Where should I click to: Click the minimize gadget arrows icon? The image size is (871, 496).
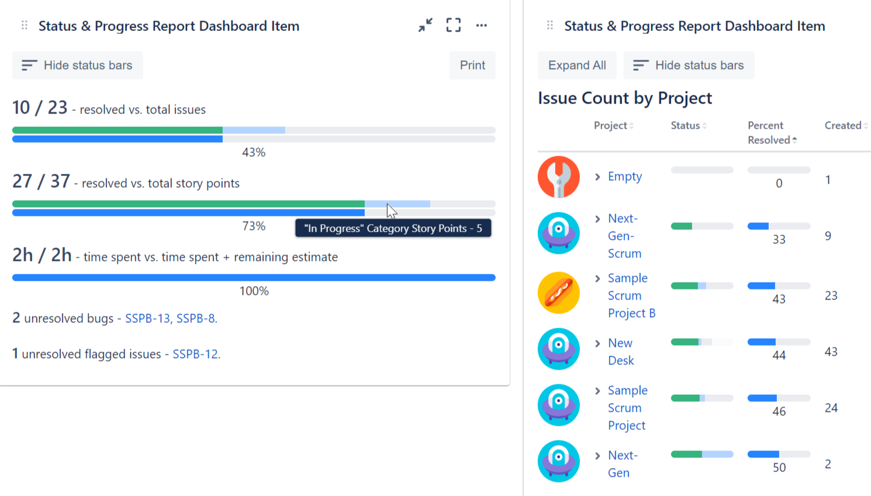(x=425, y=26)
